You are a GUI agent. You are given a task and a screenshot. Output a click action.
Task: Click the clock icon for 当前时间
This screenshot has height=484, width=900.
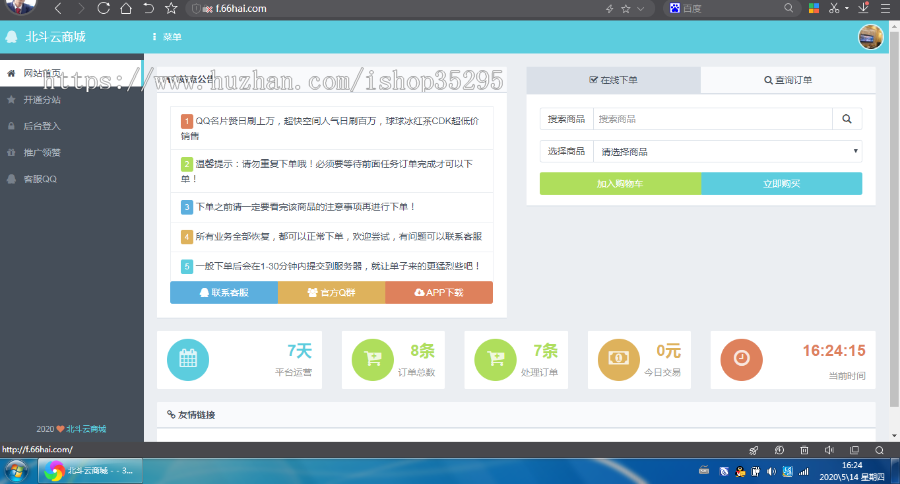[742, 359]
